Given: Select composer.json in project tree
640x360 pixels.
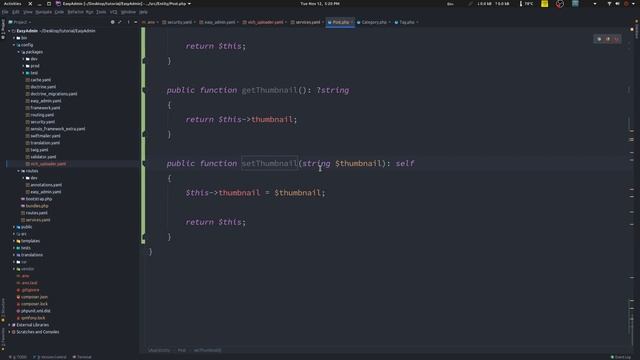Looking at the screenshot, I should coord(34,297).
